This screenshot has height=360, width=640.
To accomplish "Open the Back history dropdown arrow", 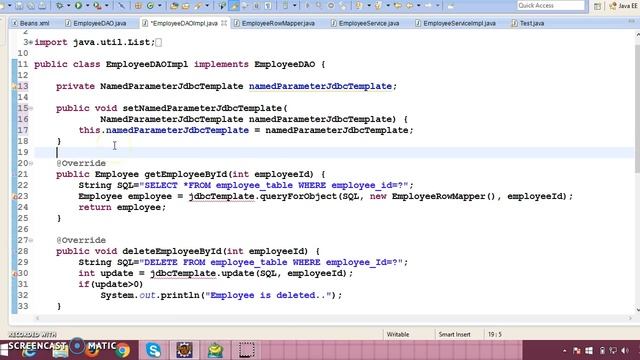I will (418, 6).
